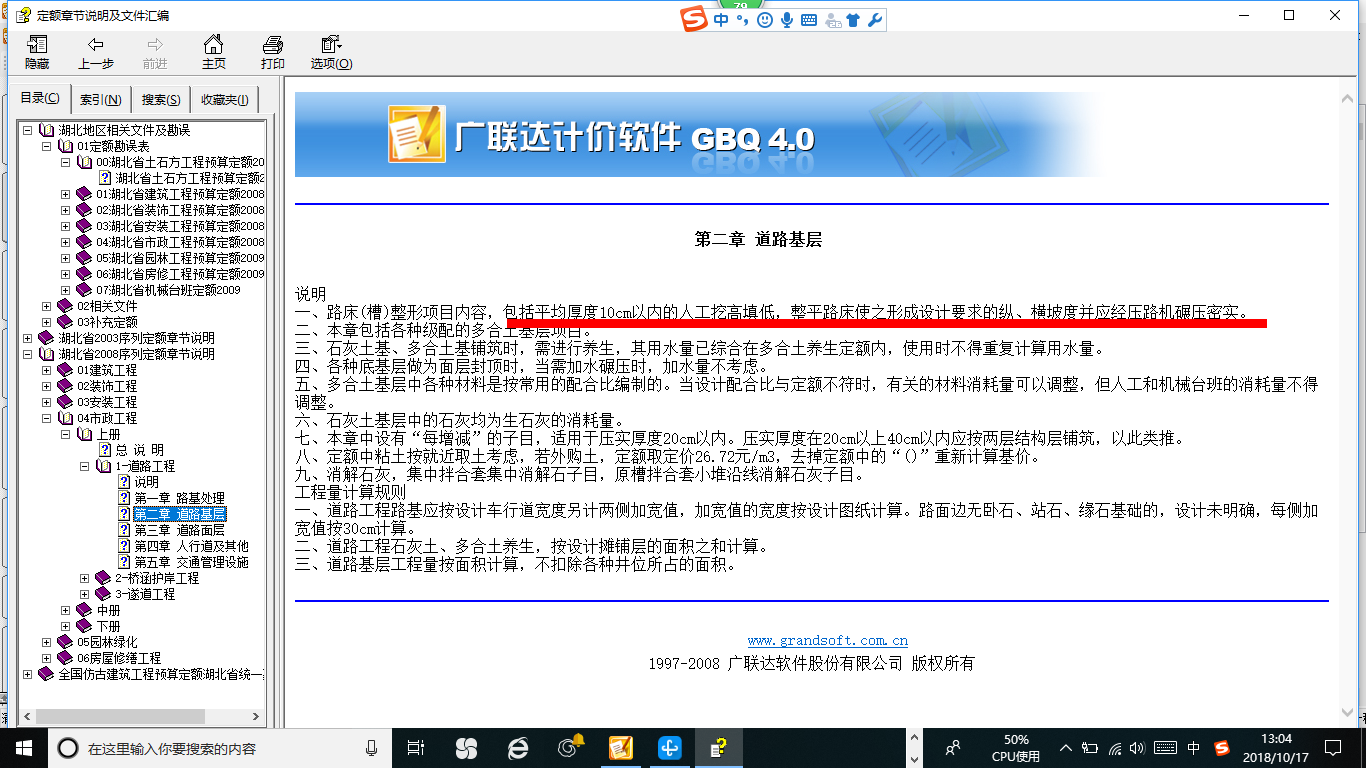Expand the 02相关文件 tree node
1366x768 pixels.
[x=46, y=306]
